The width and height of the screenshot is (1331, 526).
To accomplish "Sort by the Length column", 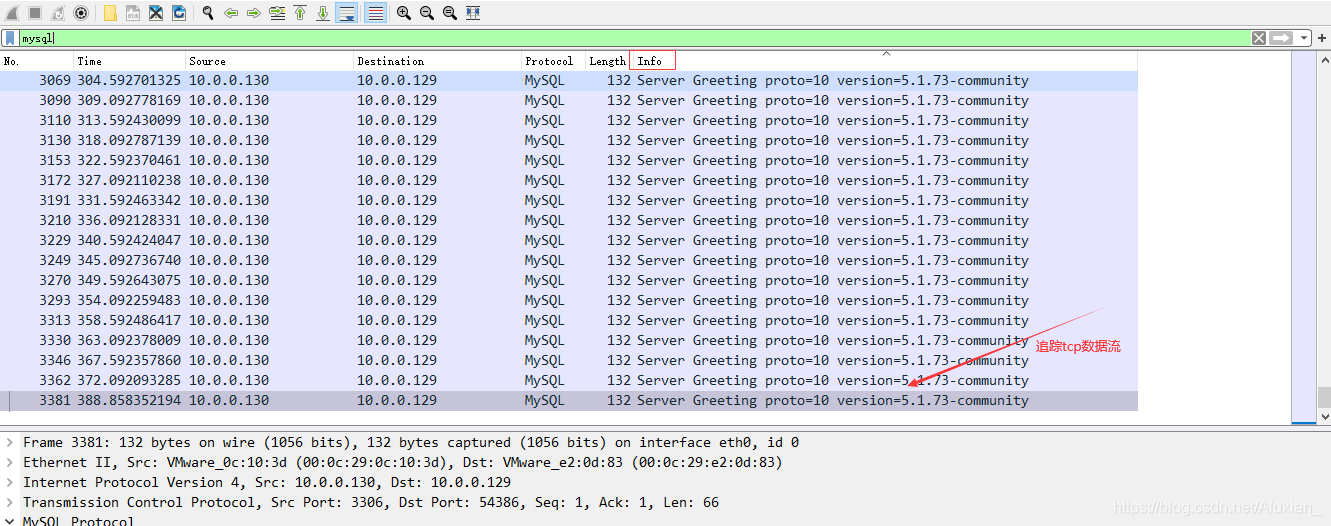I will pyautogui.click(x=607, y=61).
